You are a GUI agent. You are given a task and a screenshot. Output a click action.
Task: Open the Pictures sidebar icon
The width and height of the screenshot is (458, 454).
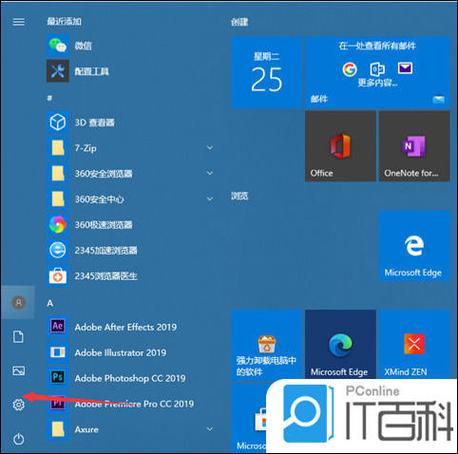pyautogui.click(x=18, y=371)
